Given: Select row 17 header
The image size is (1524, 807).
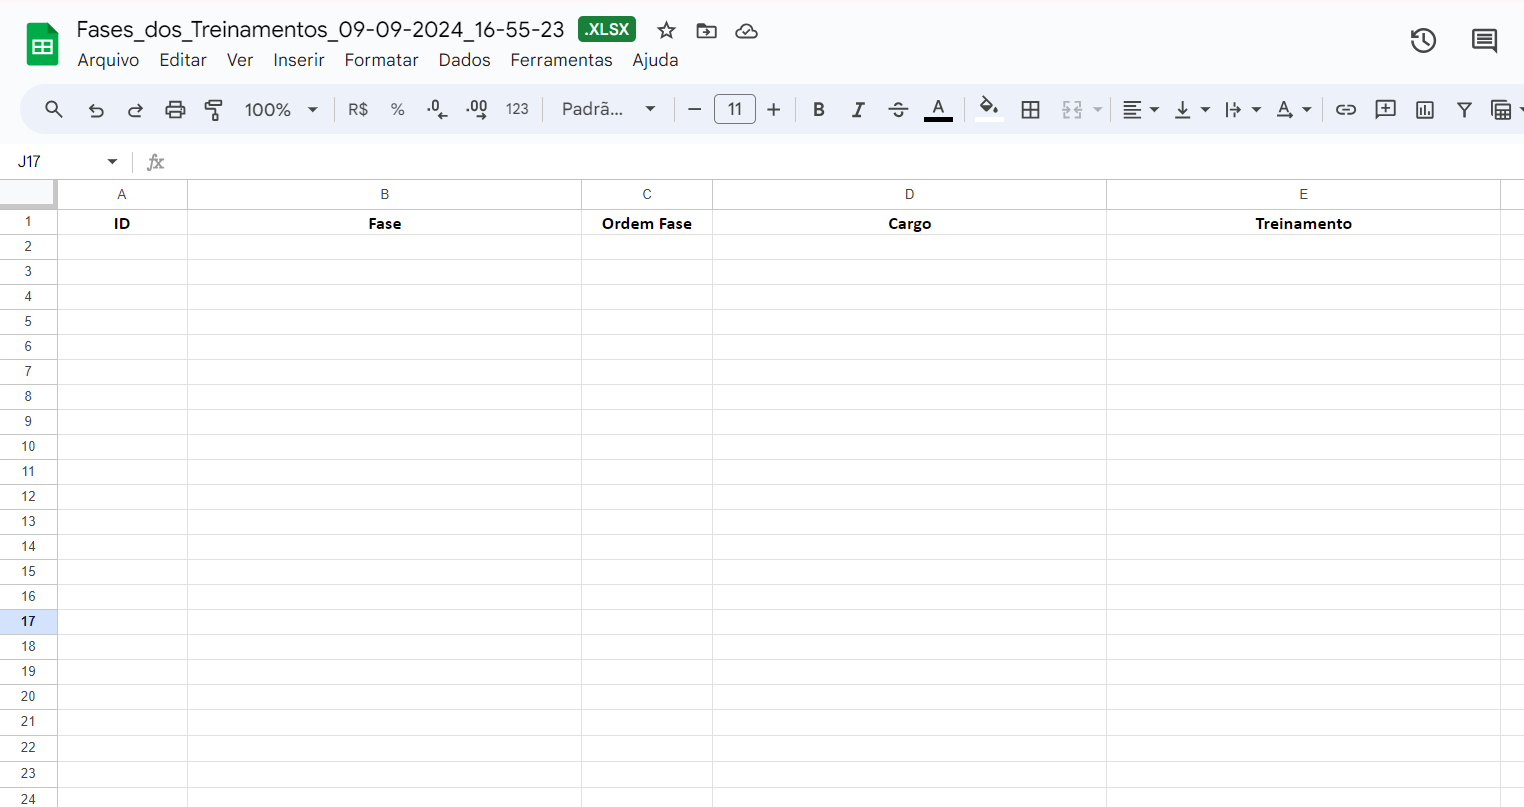Looking at the screenshot, I should coord(28,622).
